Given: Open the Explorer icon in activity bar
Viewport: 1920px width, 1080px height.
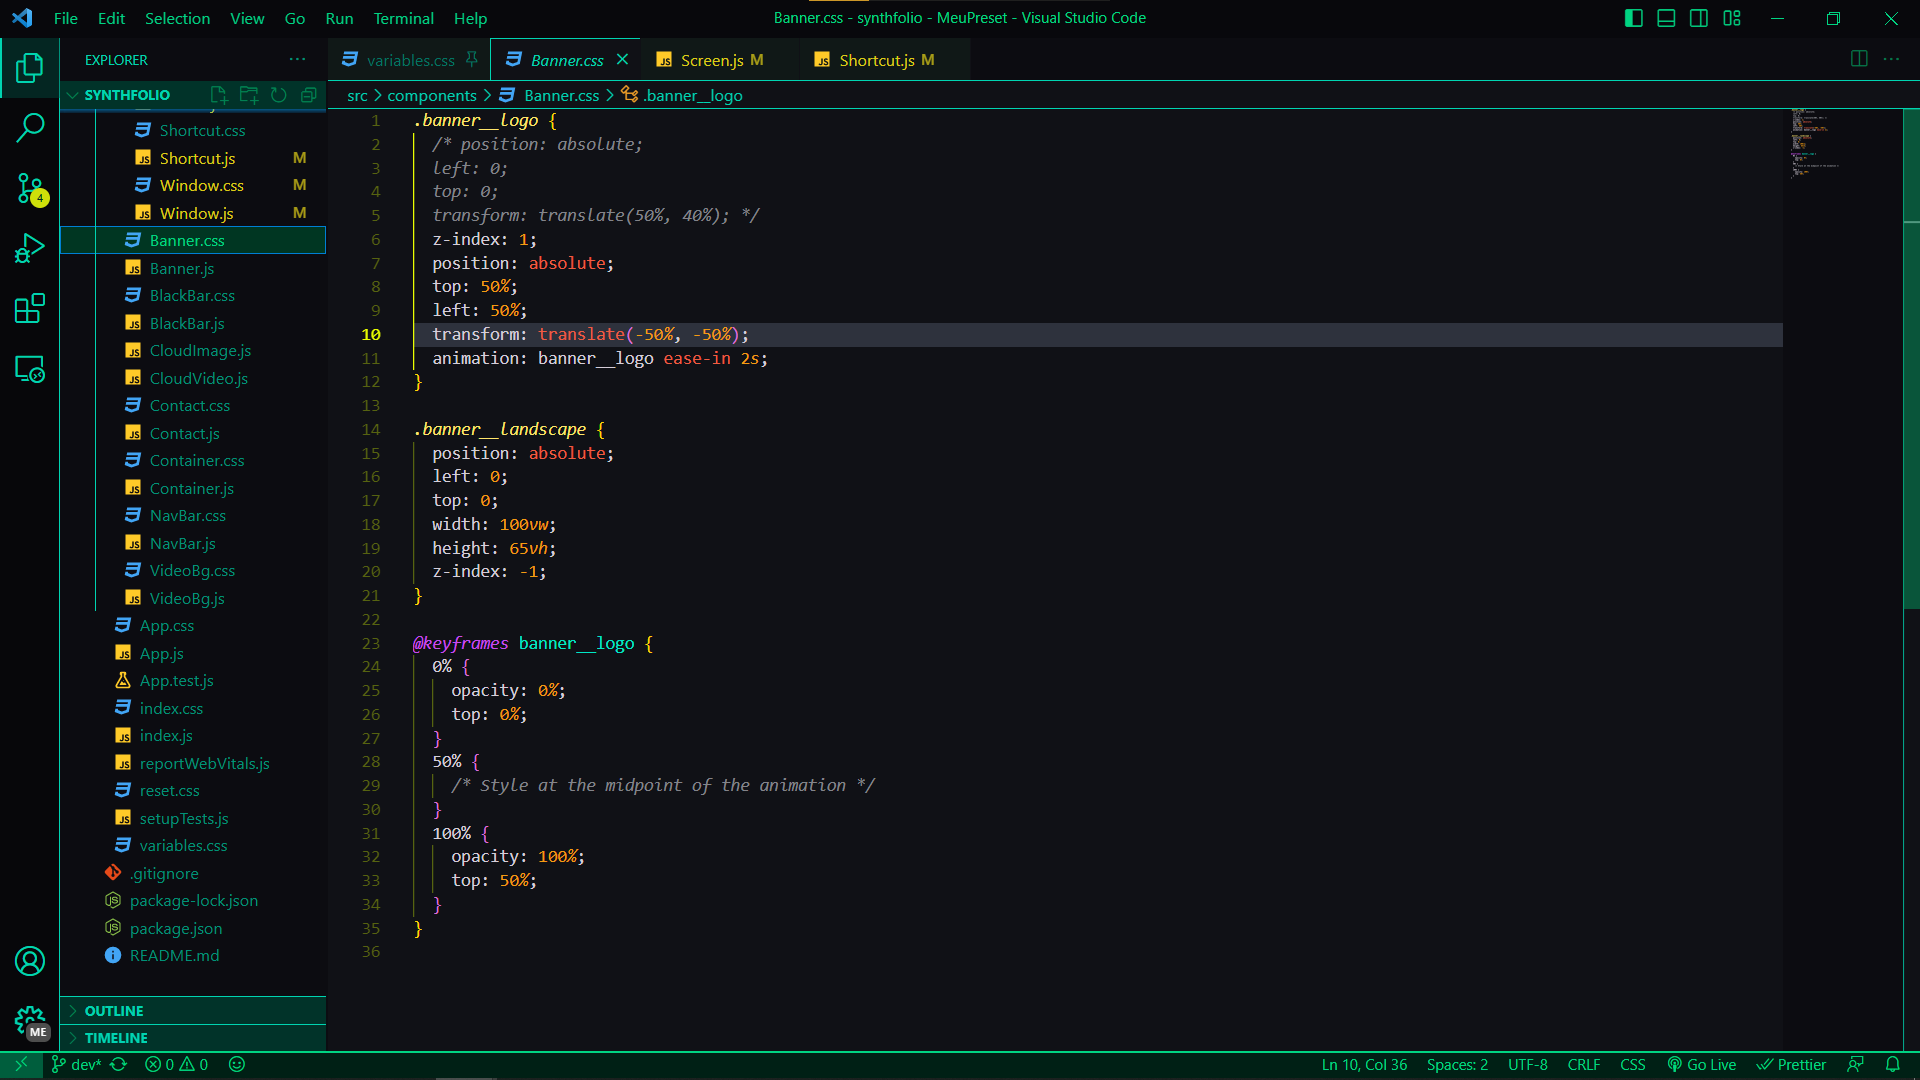Looking at the screenshot, I should [x=29, y=67].
